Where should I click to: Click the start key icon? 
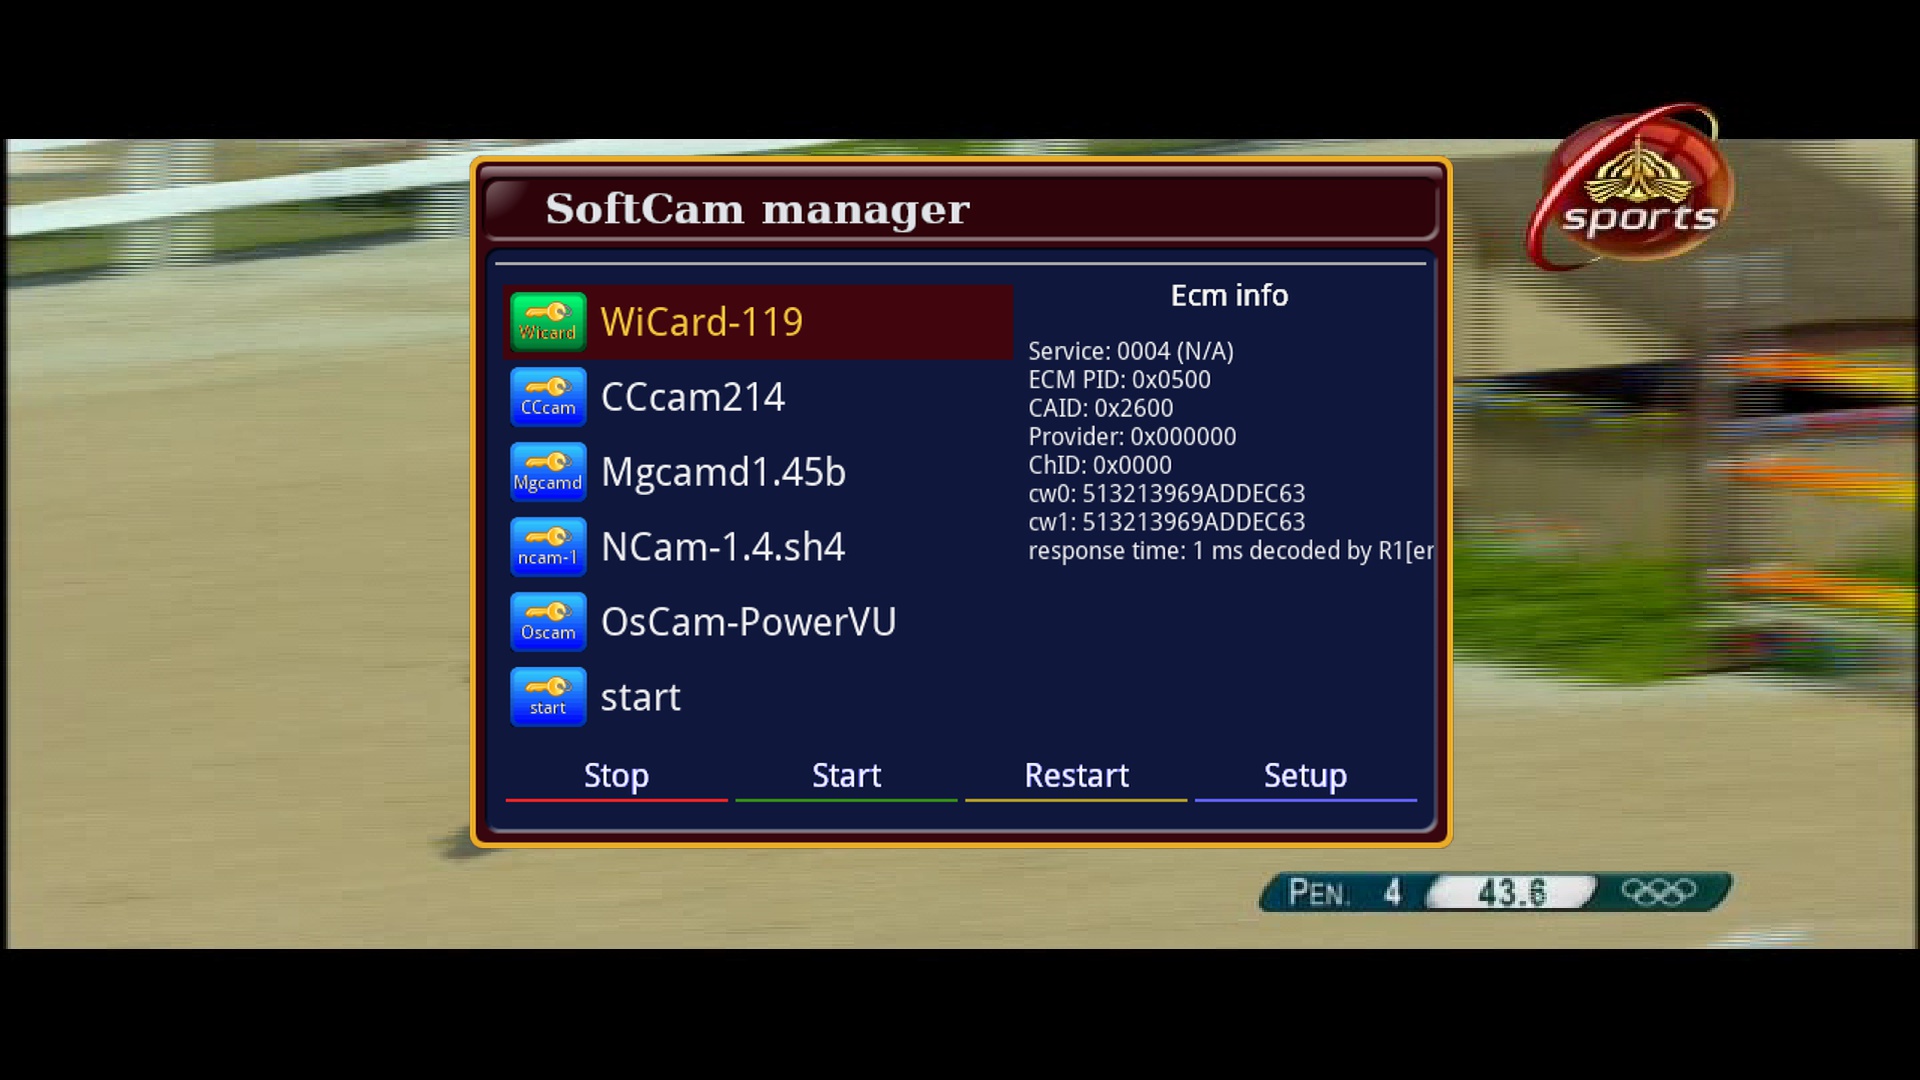tap(548, 697)
